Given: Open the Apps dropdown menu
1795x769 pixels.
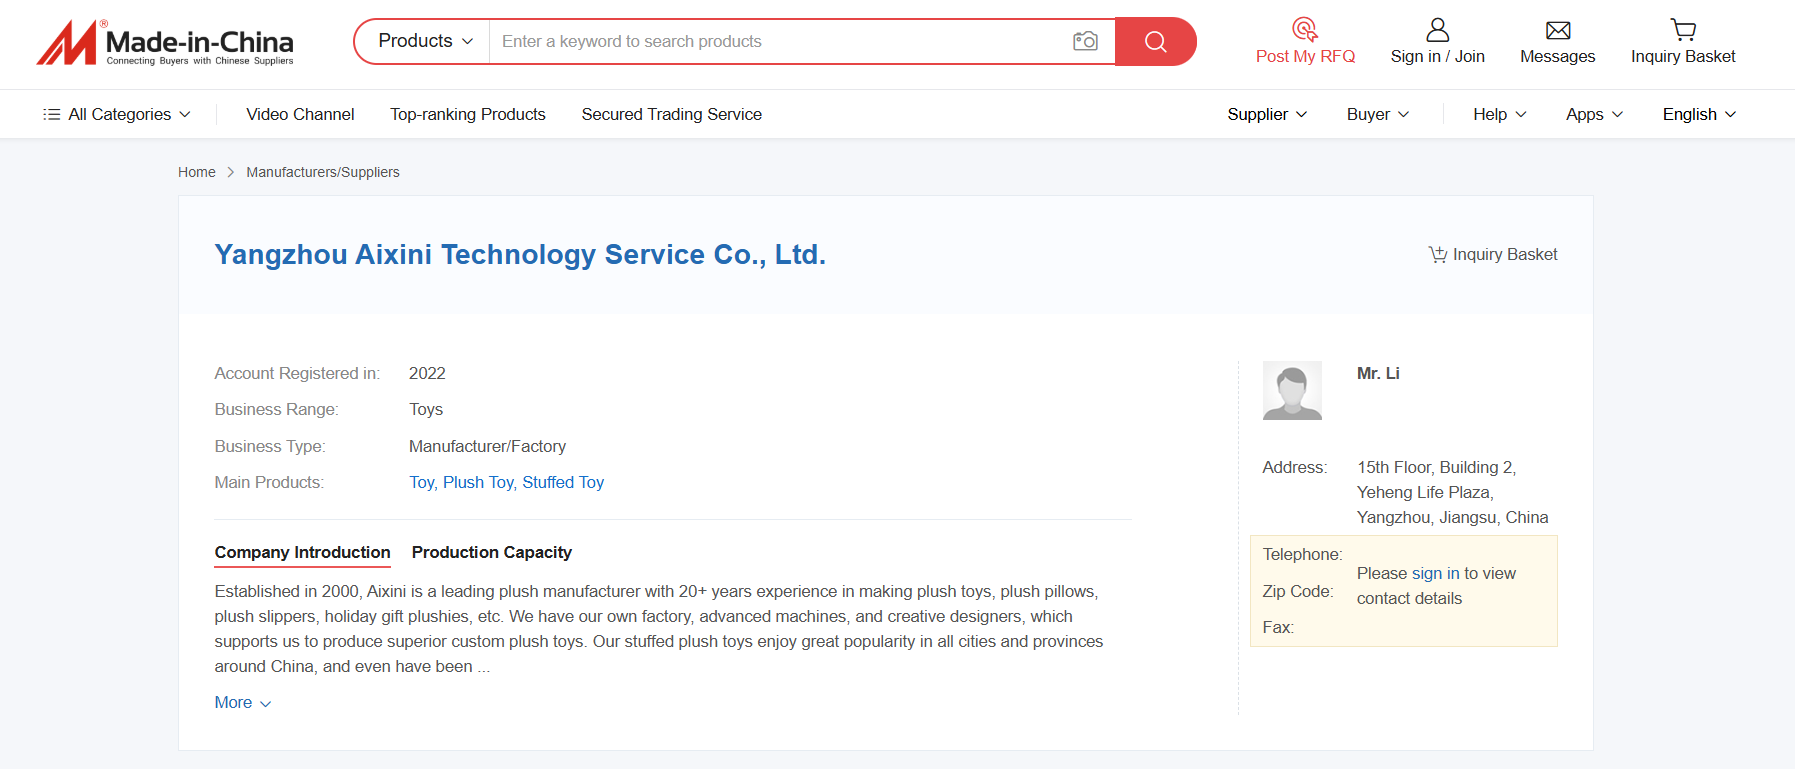Looking at the screenshot, I should click(x=1595, y=114).
